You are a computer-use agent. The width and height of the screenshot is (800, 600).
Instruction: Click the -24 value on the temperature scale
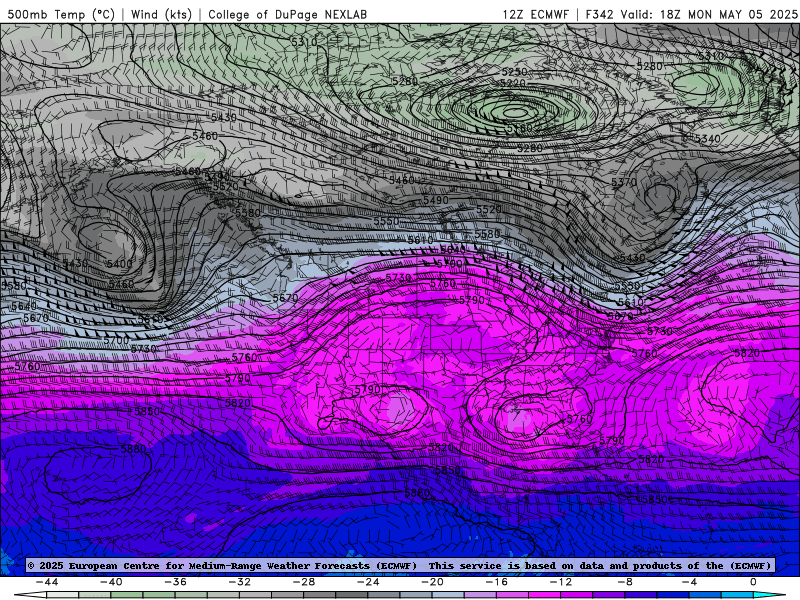tap(368, 582)
